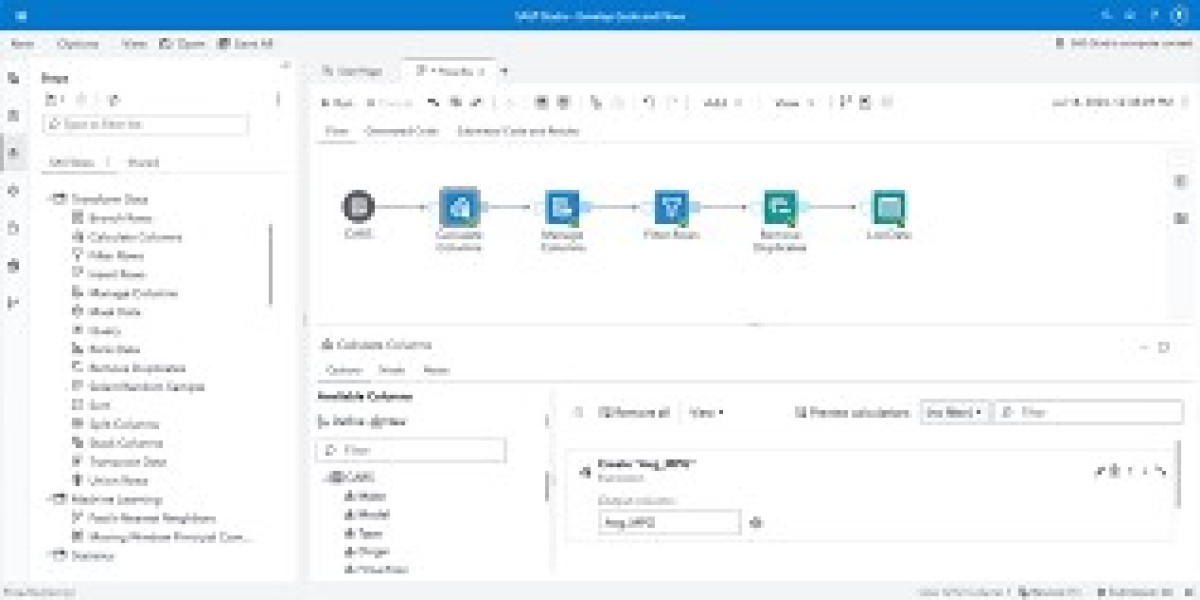The width and height of the screenshot is (1200, 600).
Task: Open Steps pane more options menu
Action: pos(278,99)
